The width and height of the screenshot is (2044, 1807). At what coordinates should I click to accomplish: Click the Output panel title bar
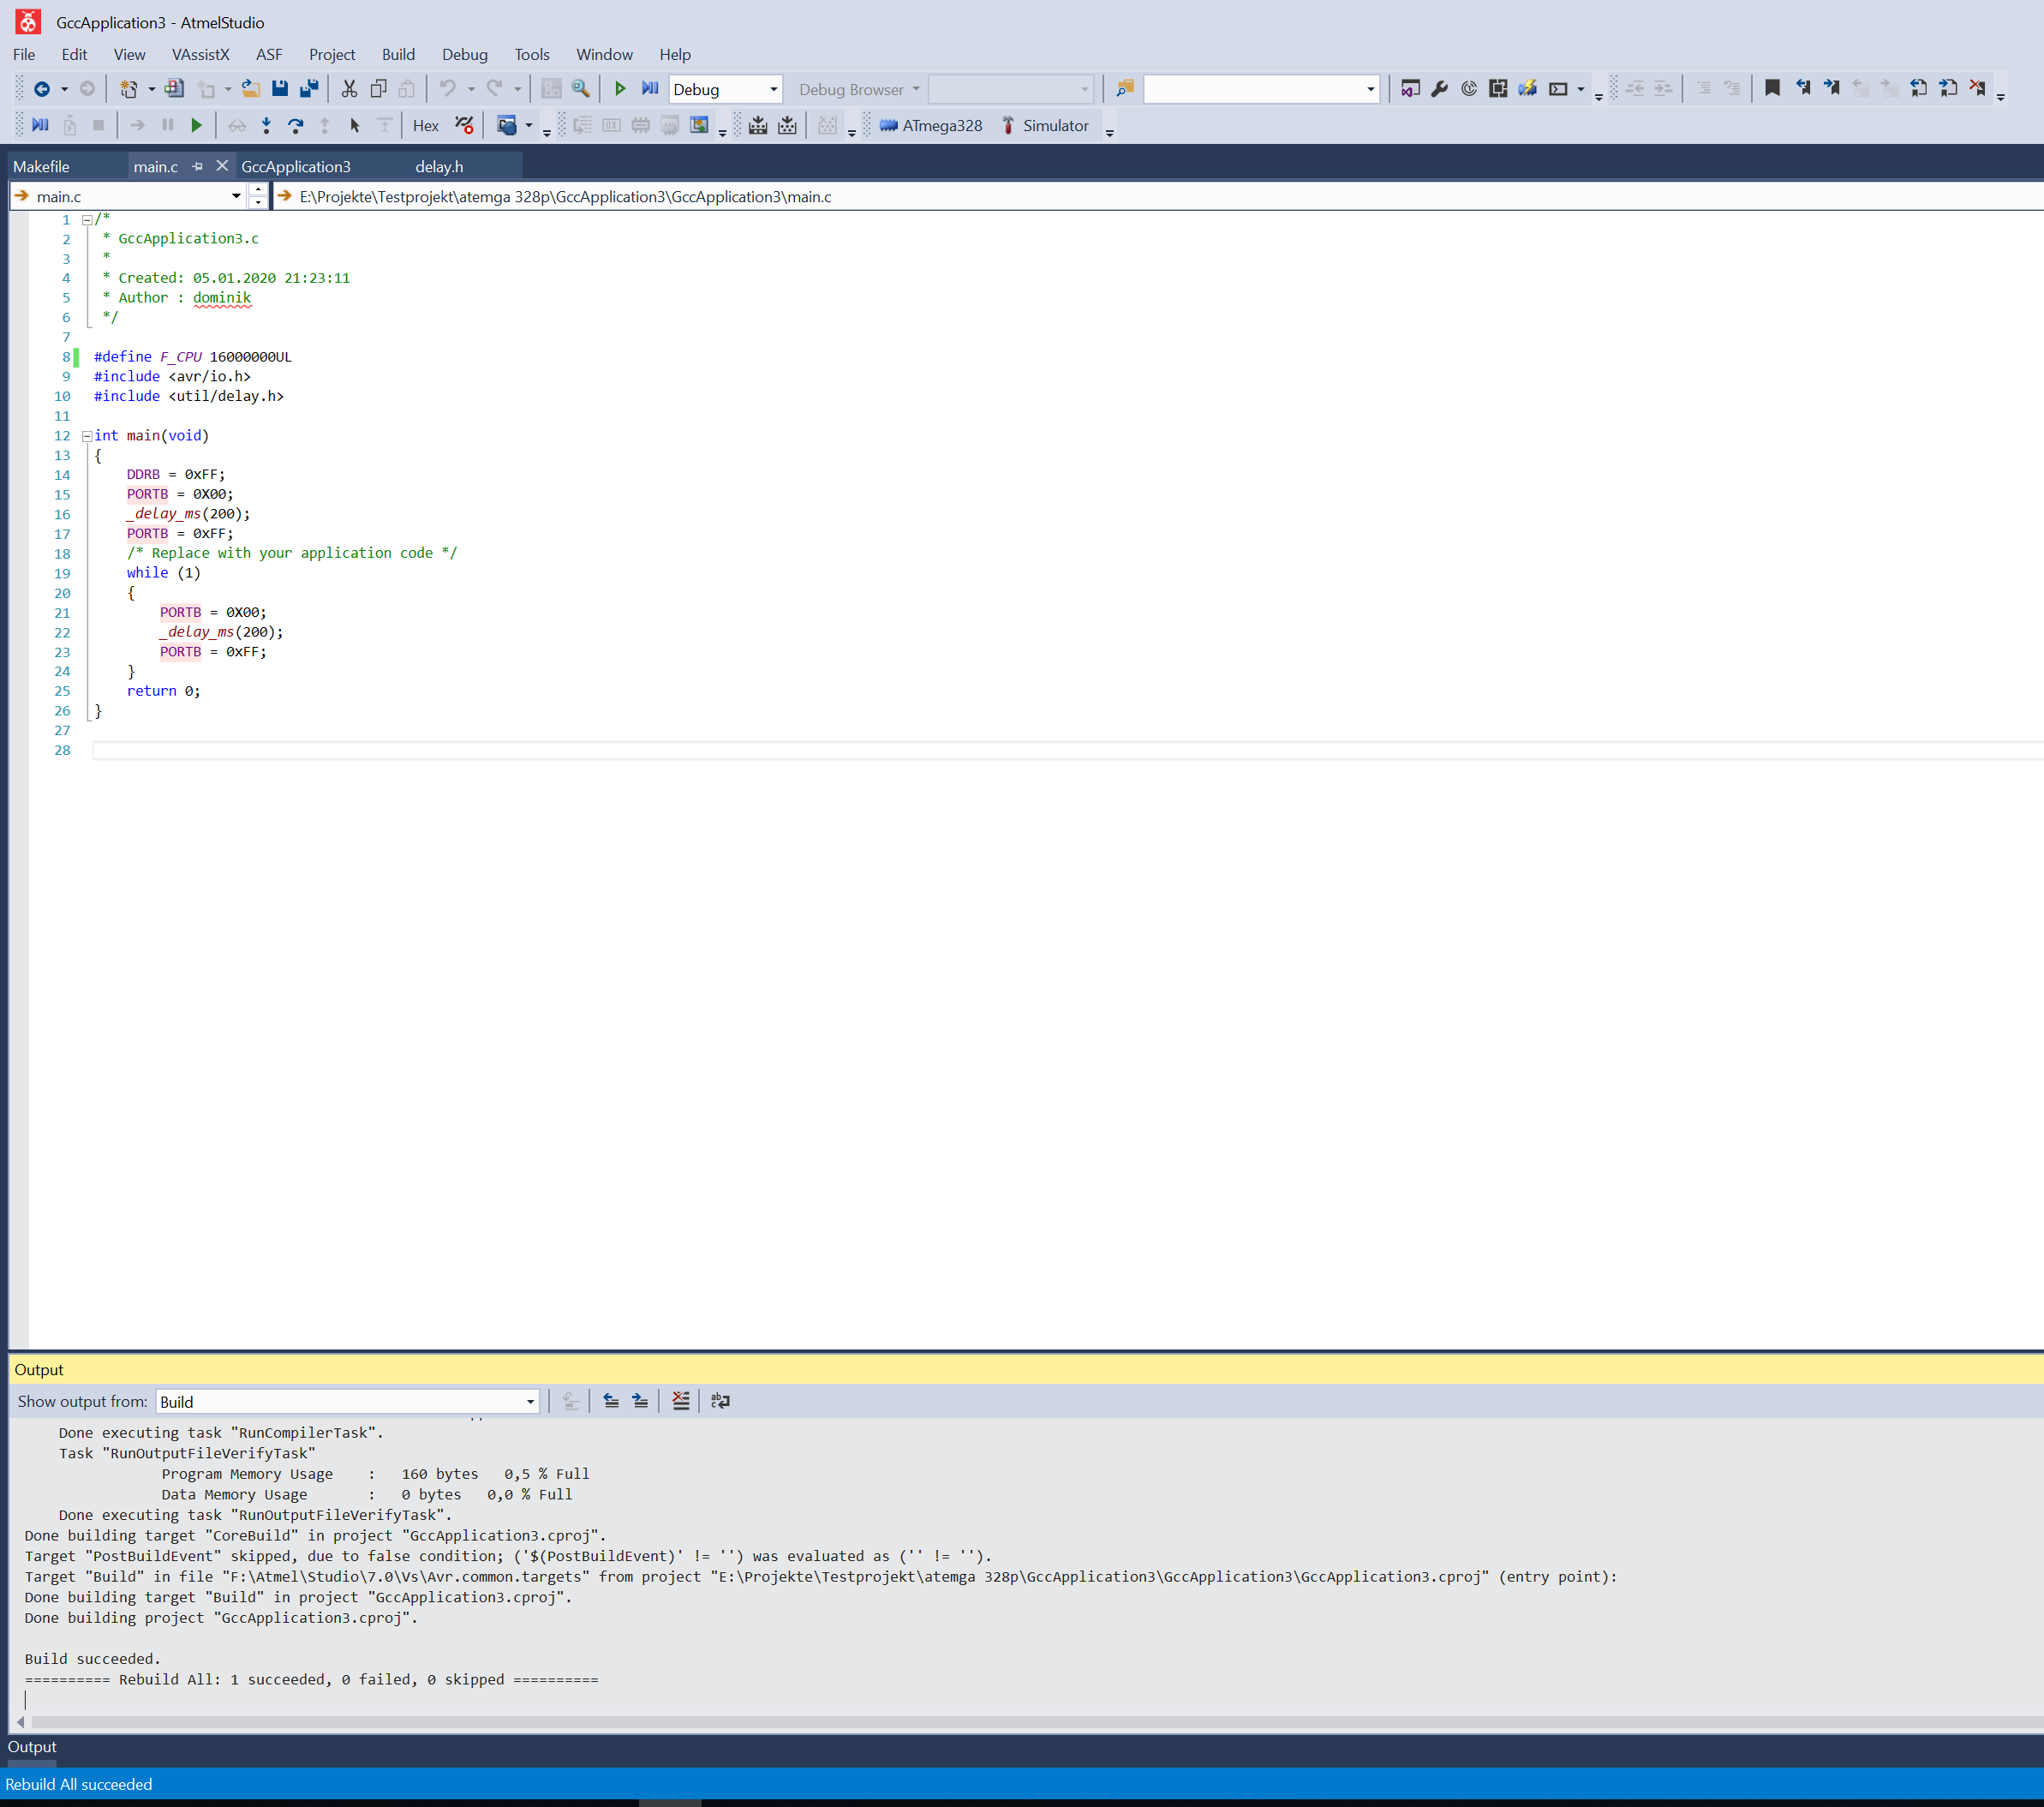(1026, 1369)
